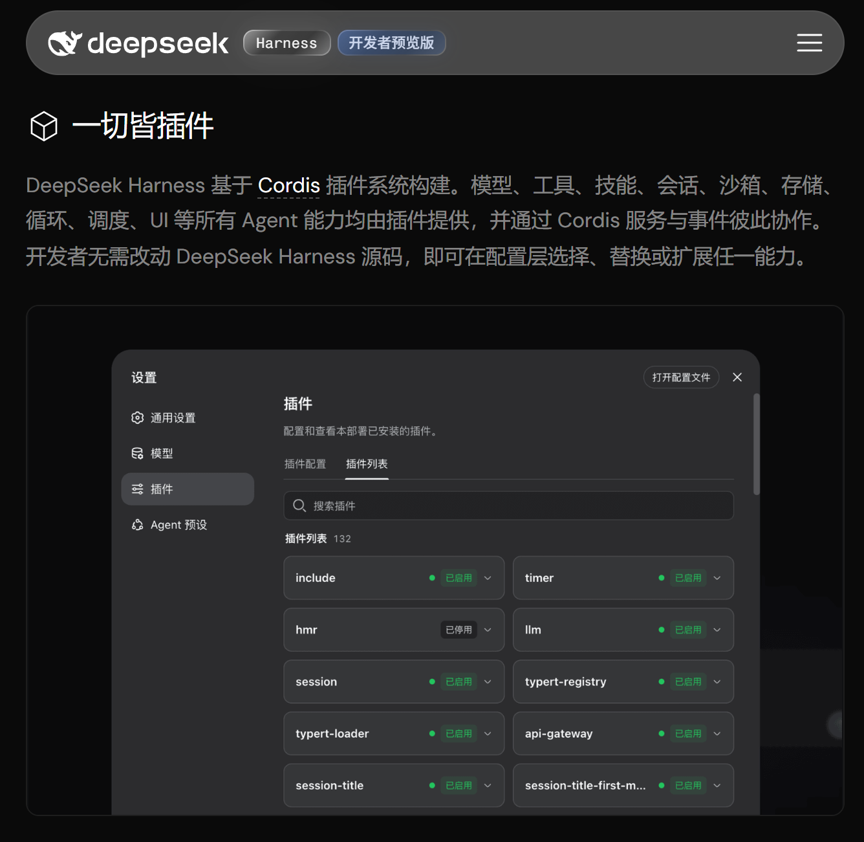Toggle 已启用 status of api-gateway plugin
Image resolution: width=864 pixels, height=842 pixels.
688,733
